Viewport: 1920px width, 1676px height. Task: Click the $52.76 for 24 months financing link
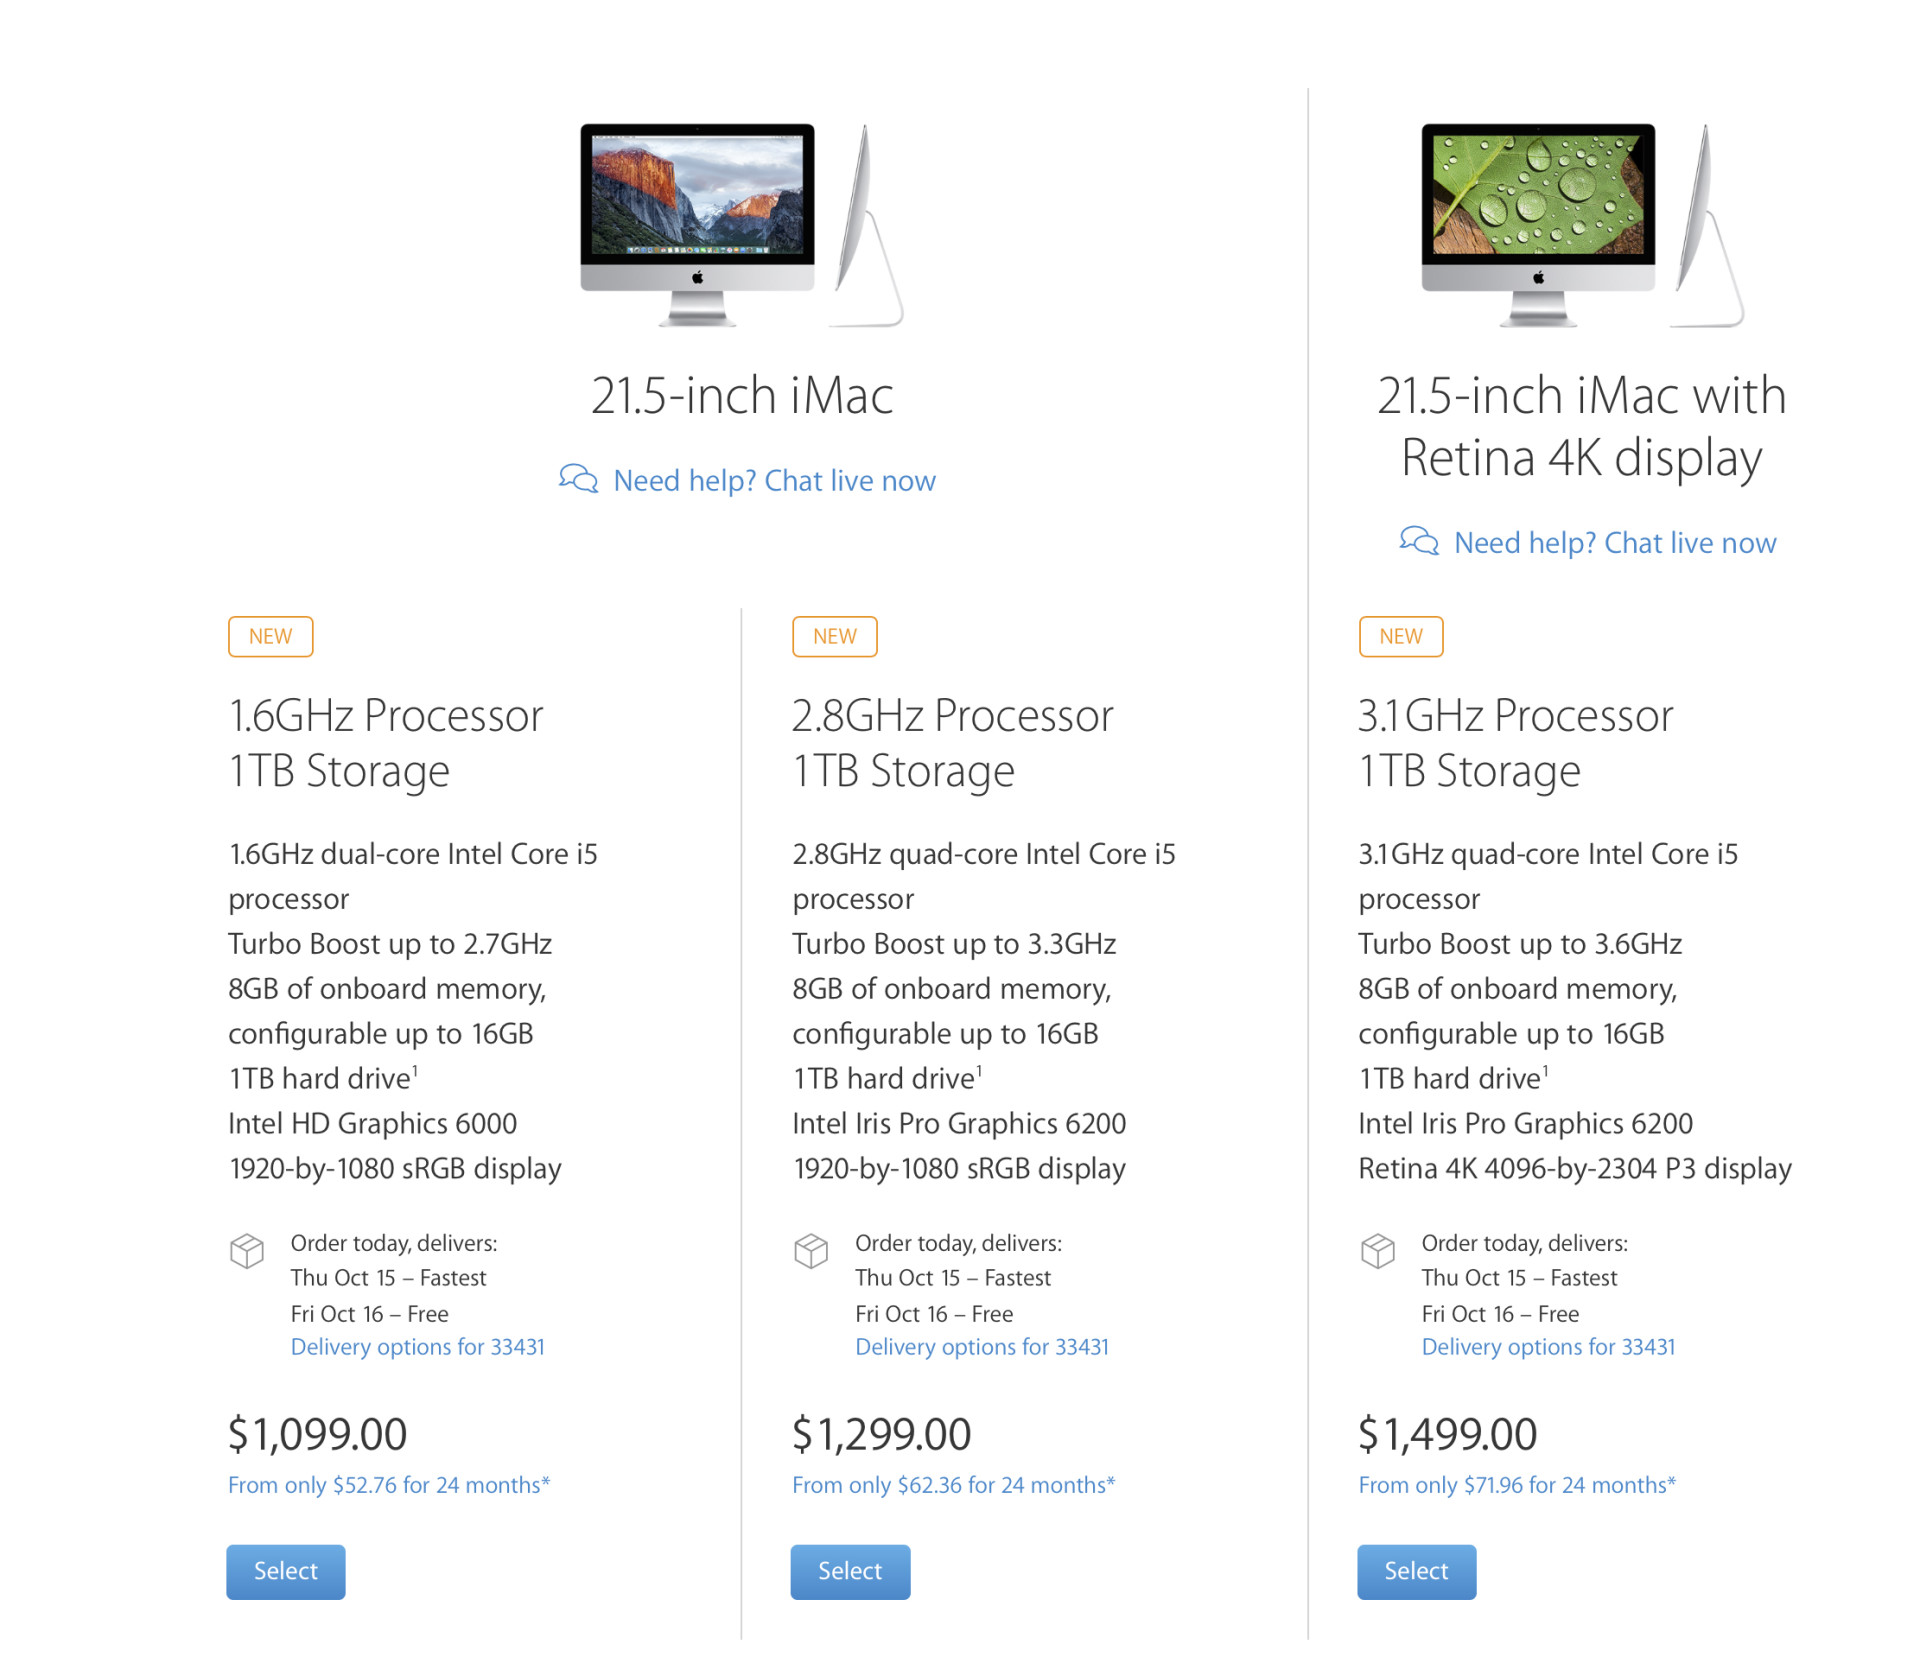pos(389,1485)
